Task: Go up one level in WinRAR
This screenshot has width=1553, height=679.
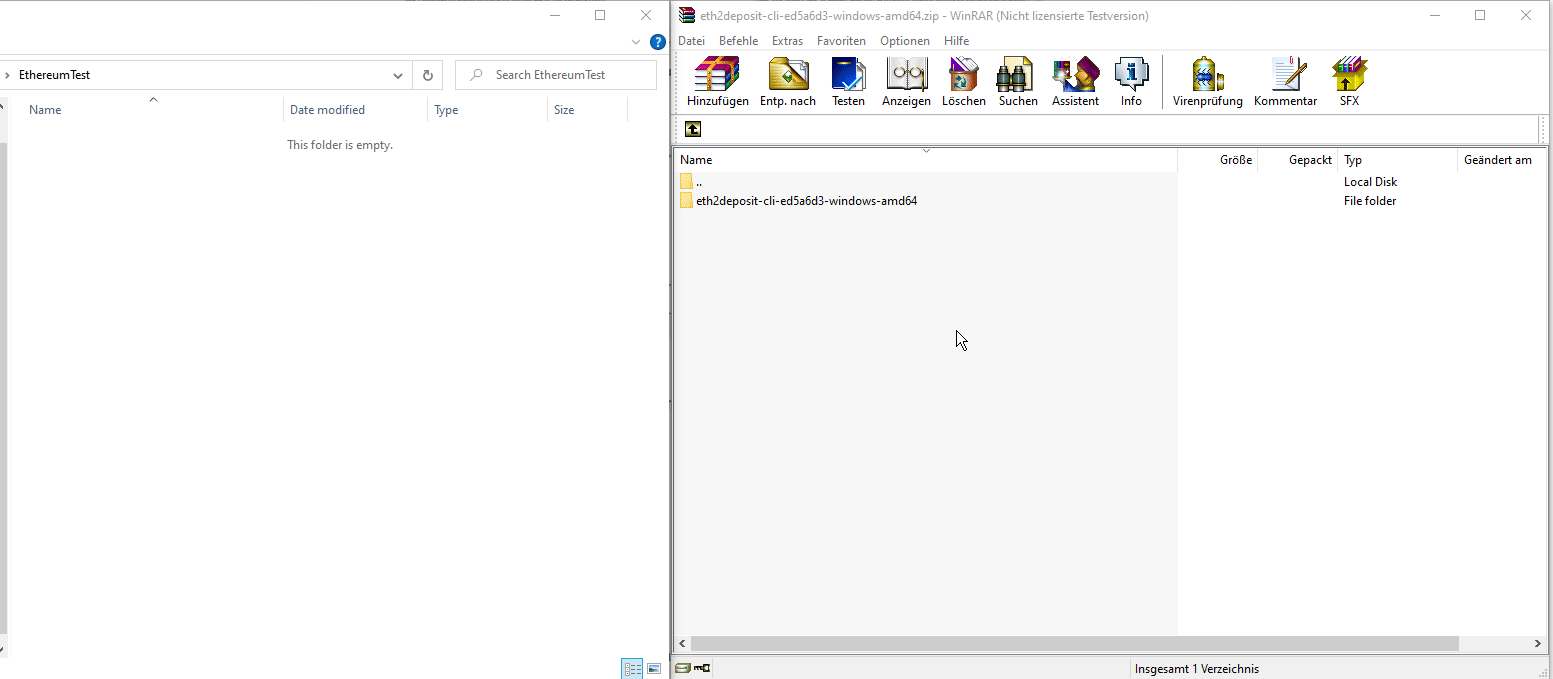Action: tap(693, 129)
